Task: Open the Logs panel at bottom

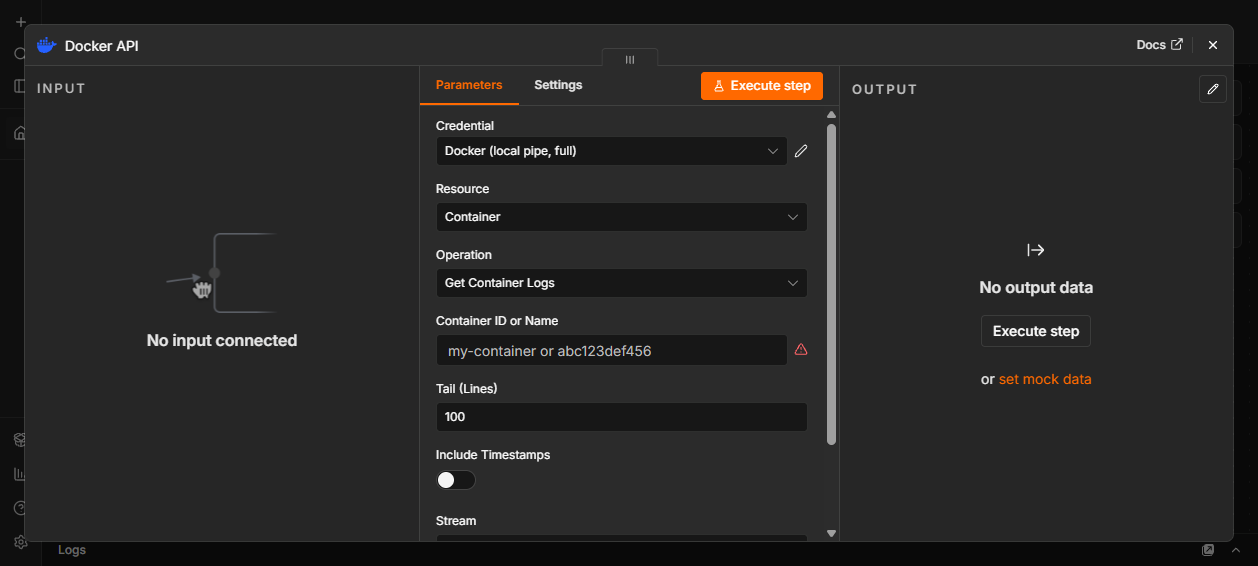Action: click(x=72, y=550)
